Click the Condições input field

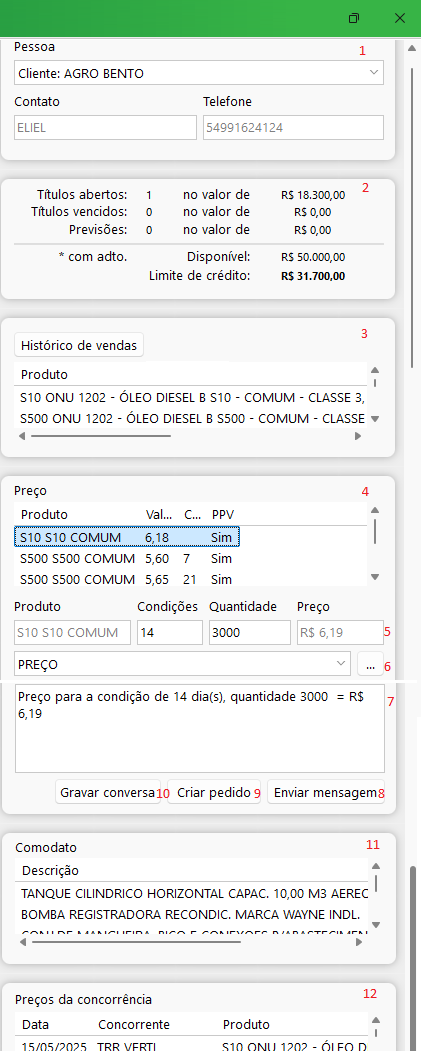click(x=170, y=633)
